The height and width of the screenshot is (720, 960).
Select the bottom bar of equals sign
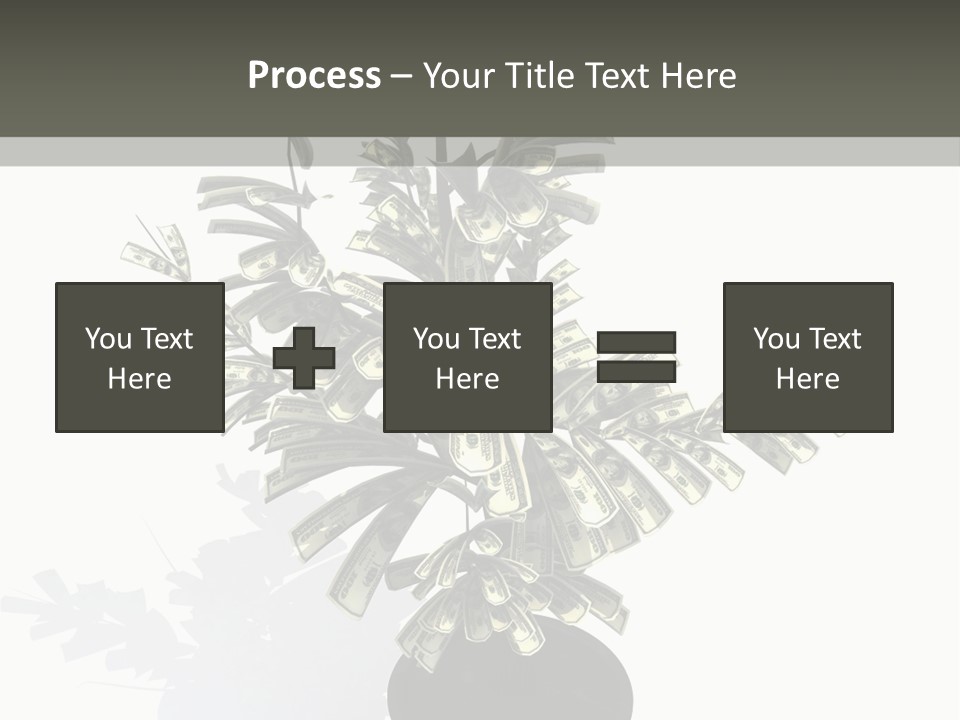(637, 371)
